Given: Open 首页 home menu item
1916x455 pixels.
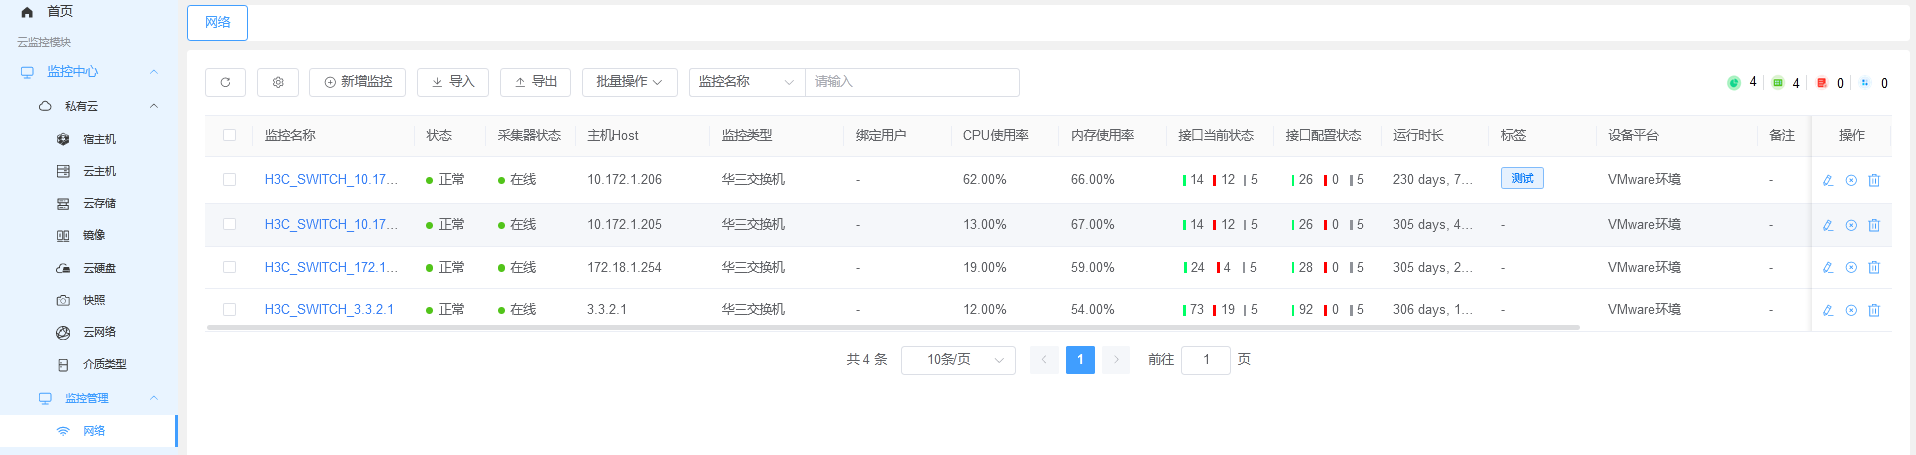Looking at the screenshot, I should (60, 12).
